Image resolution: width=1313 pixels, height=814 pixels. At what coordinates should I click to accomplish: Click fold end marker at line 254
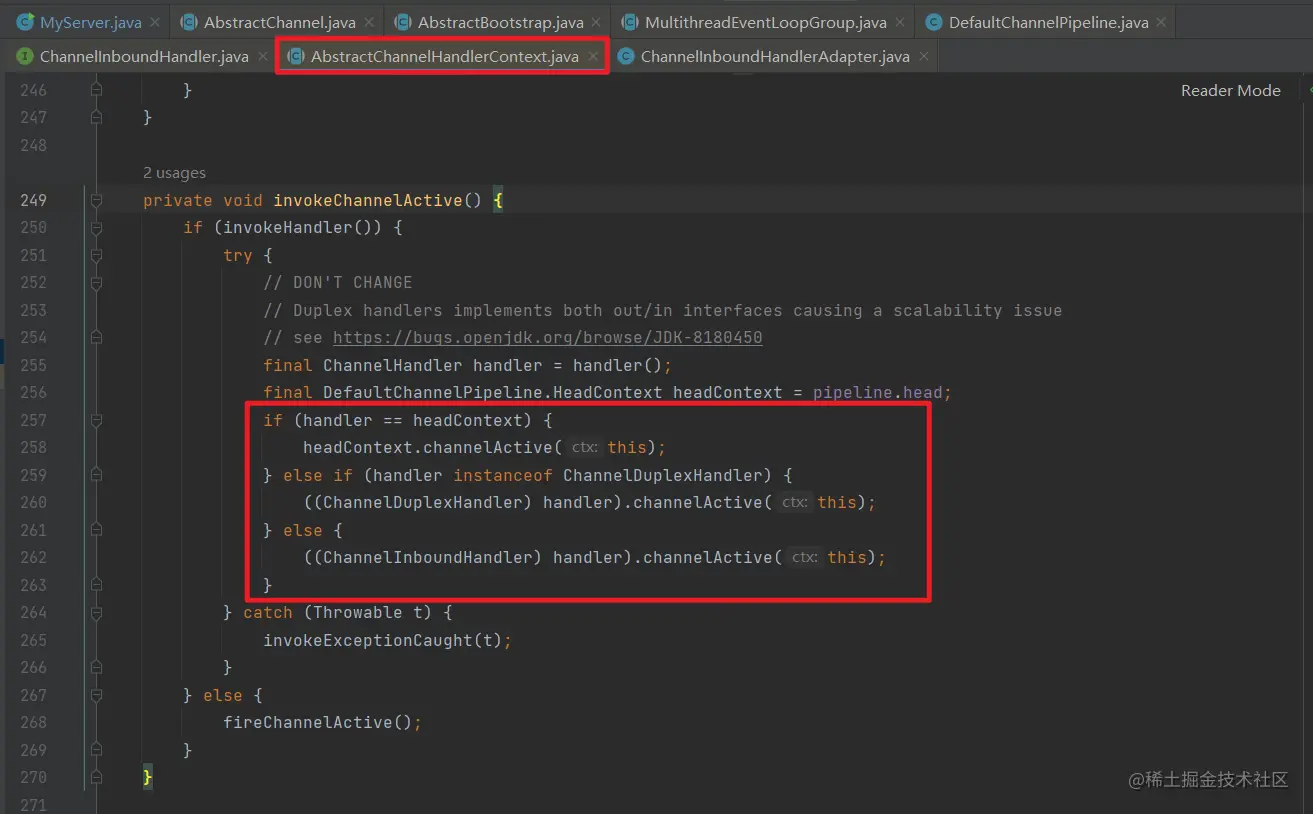(x=97, y=337)
